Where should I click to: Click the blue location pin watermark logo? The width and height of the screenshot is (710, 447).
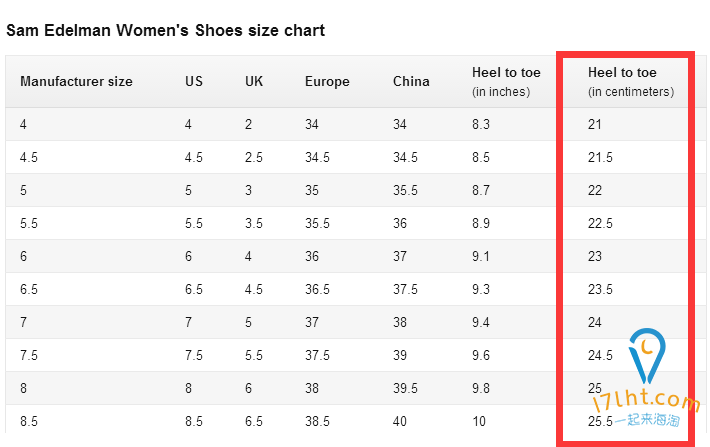point(647,356)
